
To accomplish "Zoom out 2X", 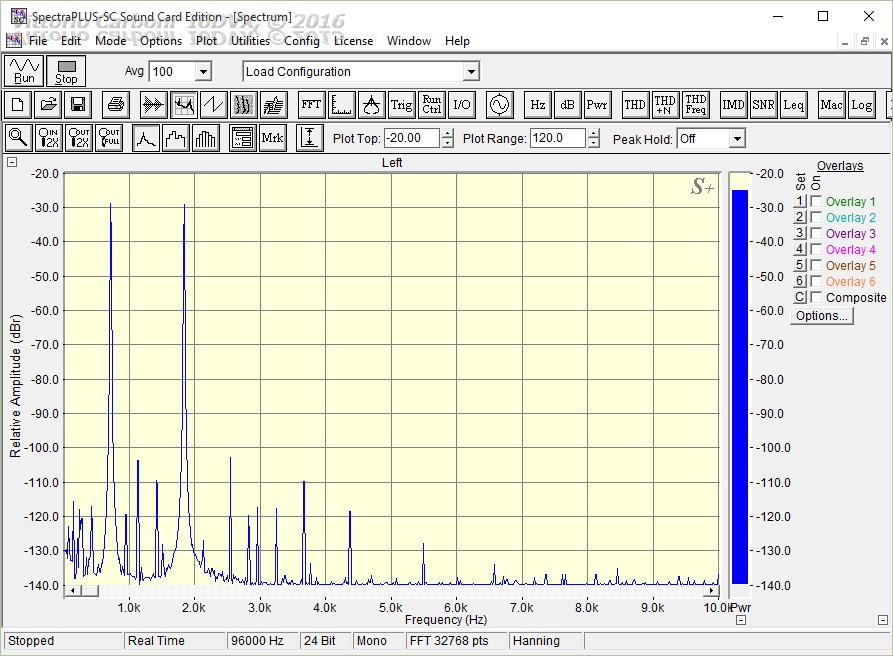I will click(x=79, y=138).
